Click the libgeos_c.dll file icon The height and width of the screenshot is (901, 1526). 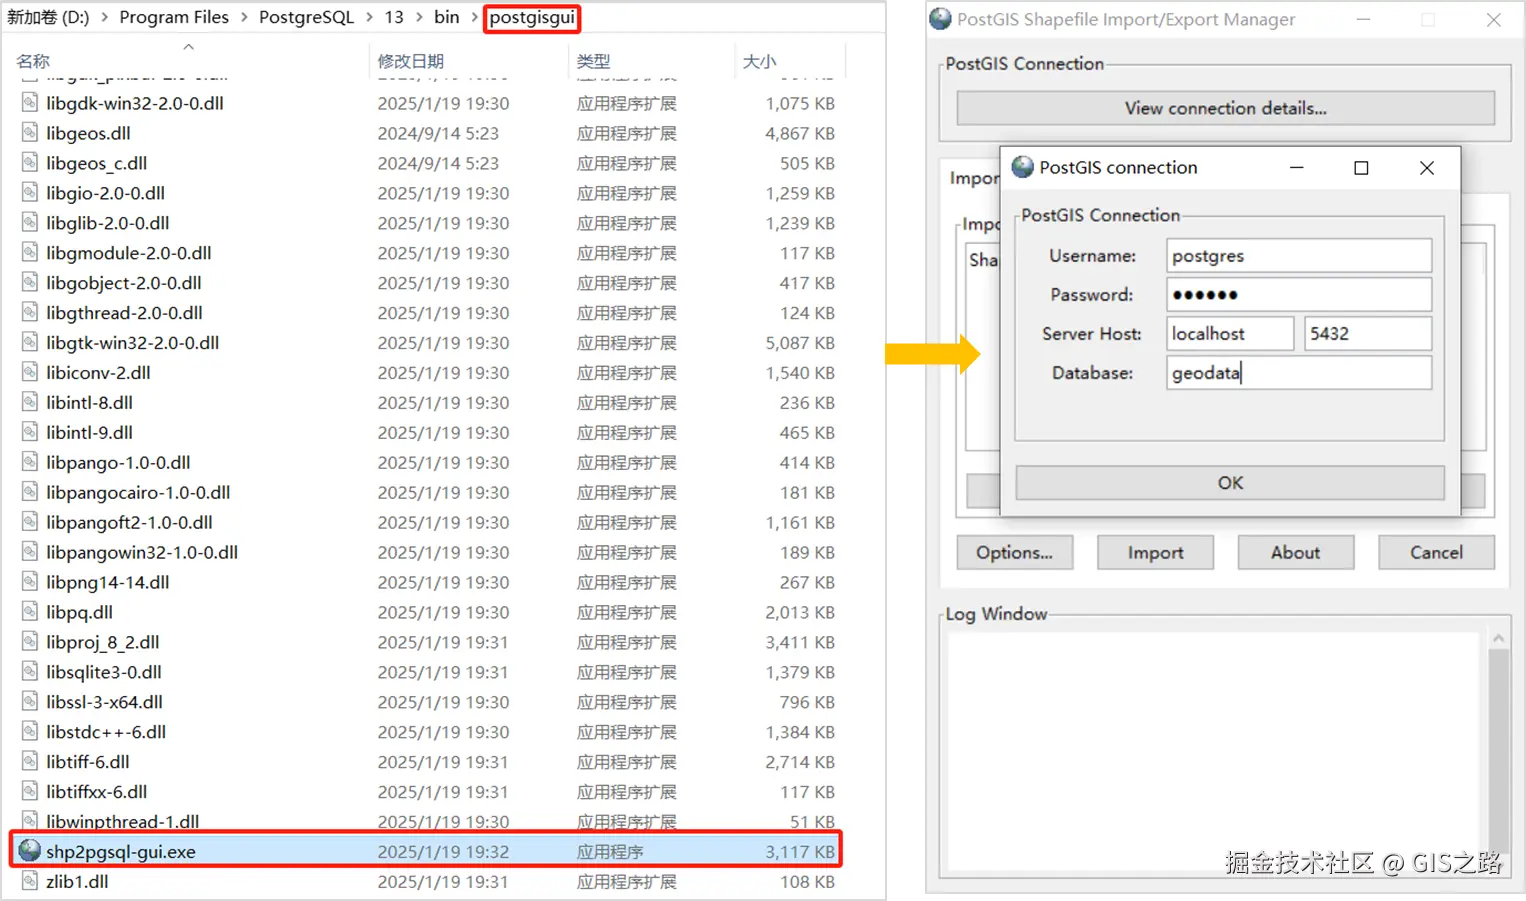tap(30, 163)
